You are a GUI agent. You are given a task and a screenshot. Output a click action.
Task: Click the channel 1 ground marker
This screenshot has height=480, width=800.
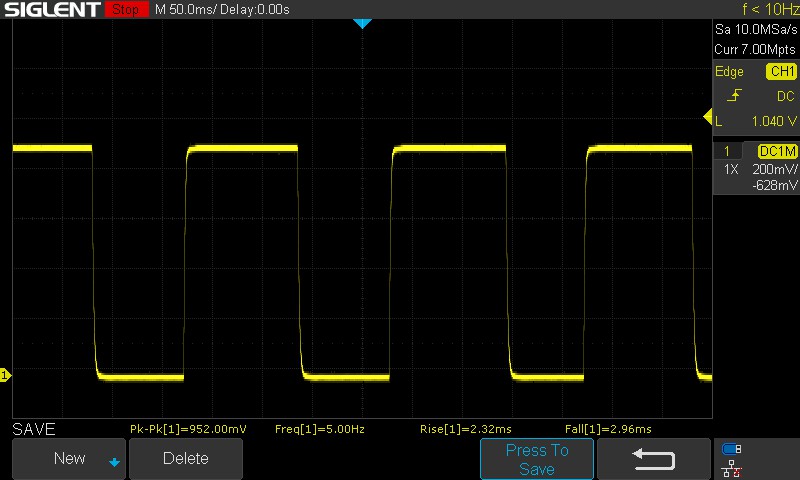[x=5, y=375]
